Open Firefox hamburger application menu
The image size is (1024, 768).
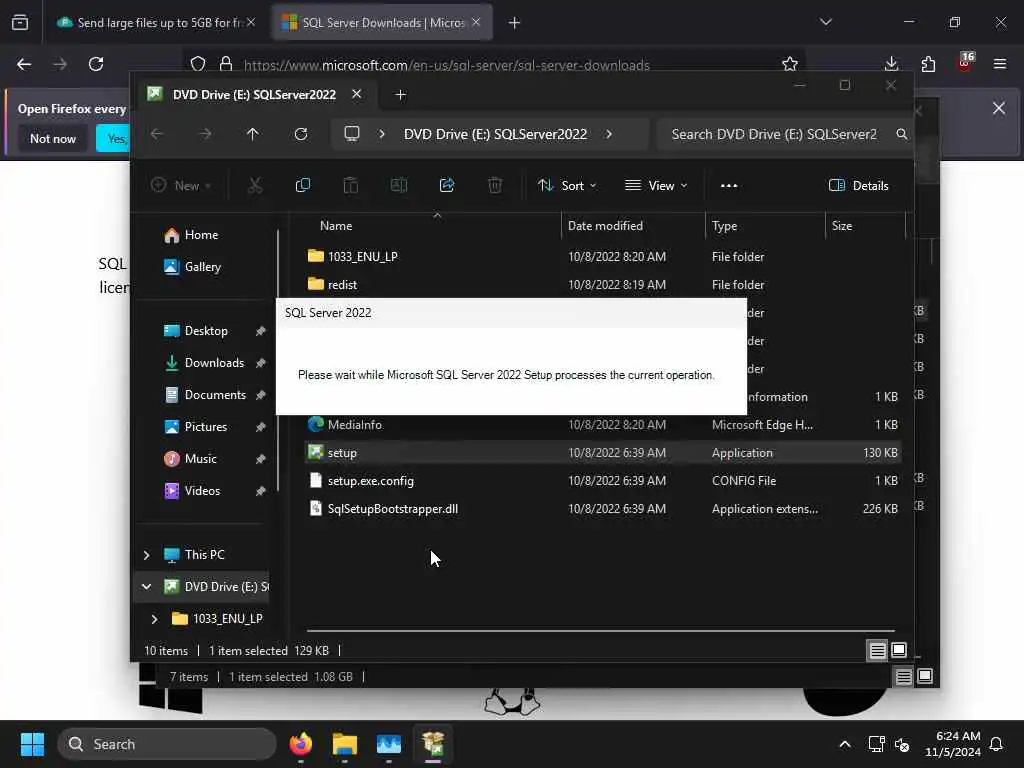tap(999, 64)
